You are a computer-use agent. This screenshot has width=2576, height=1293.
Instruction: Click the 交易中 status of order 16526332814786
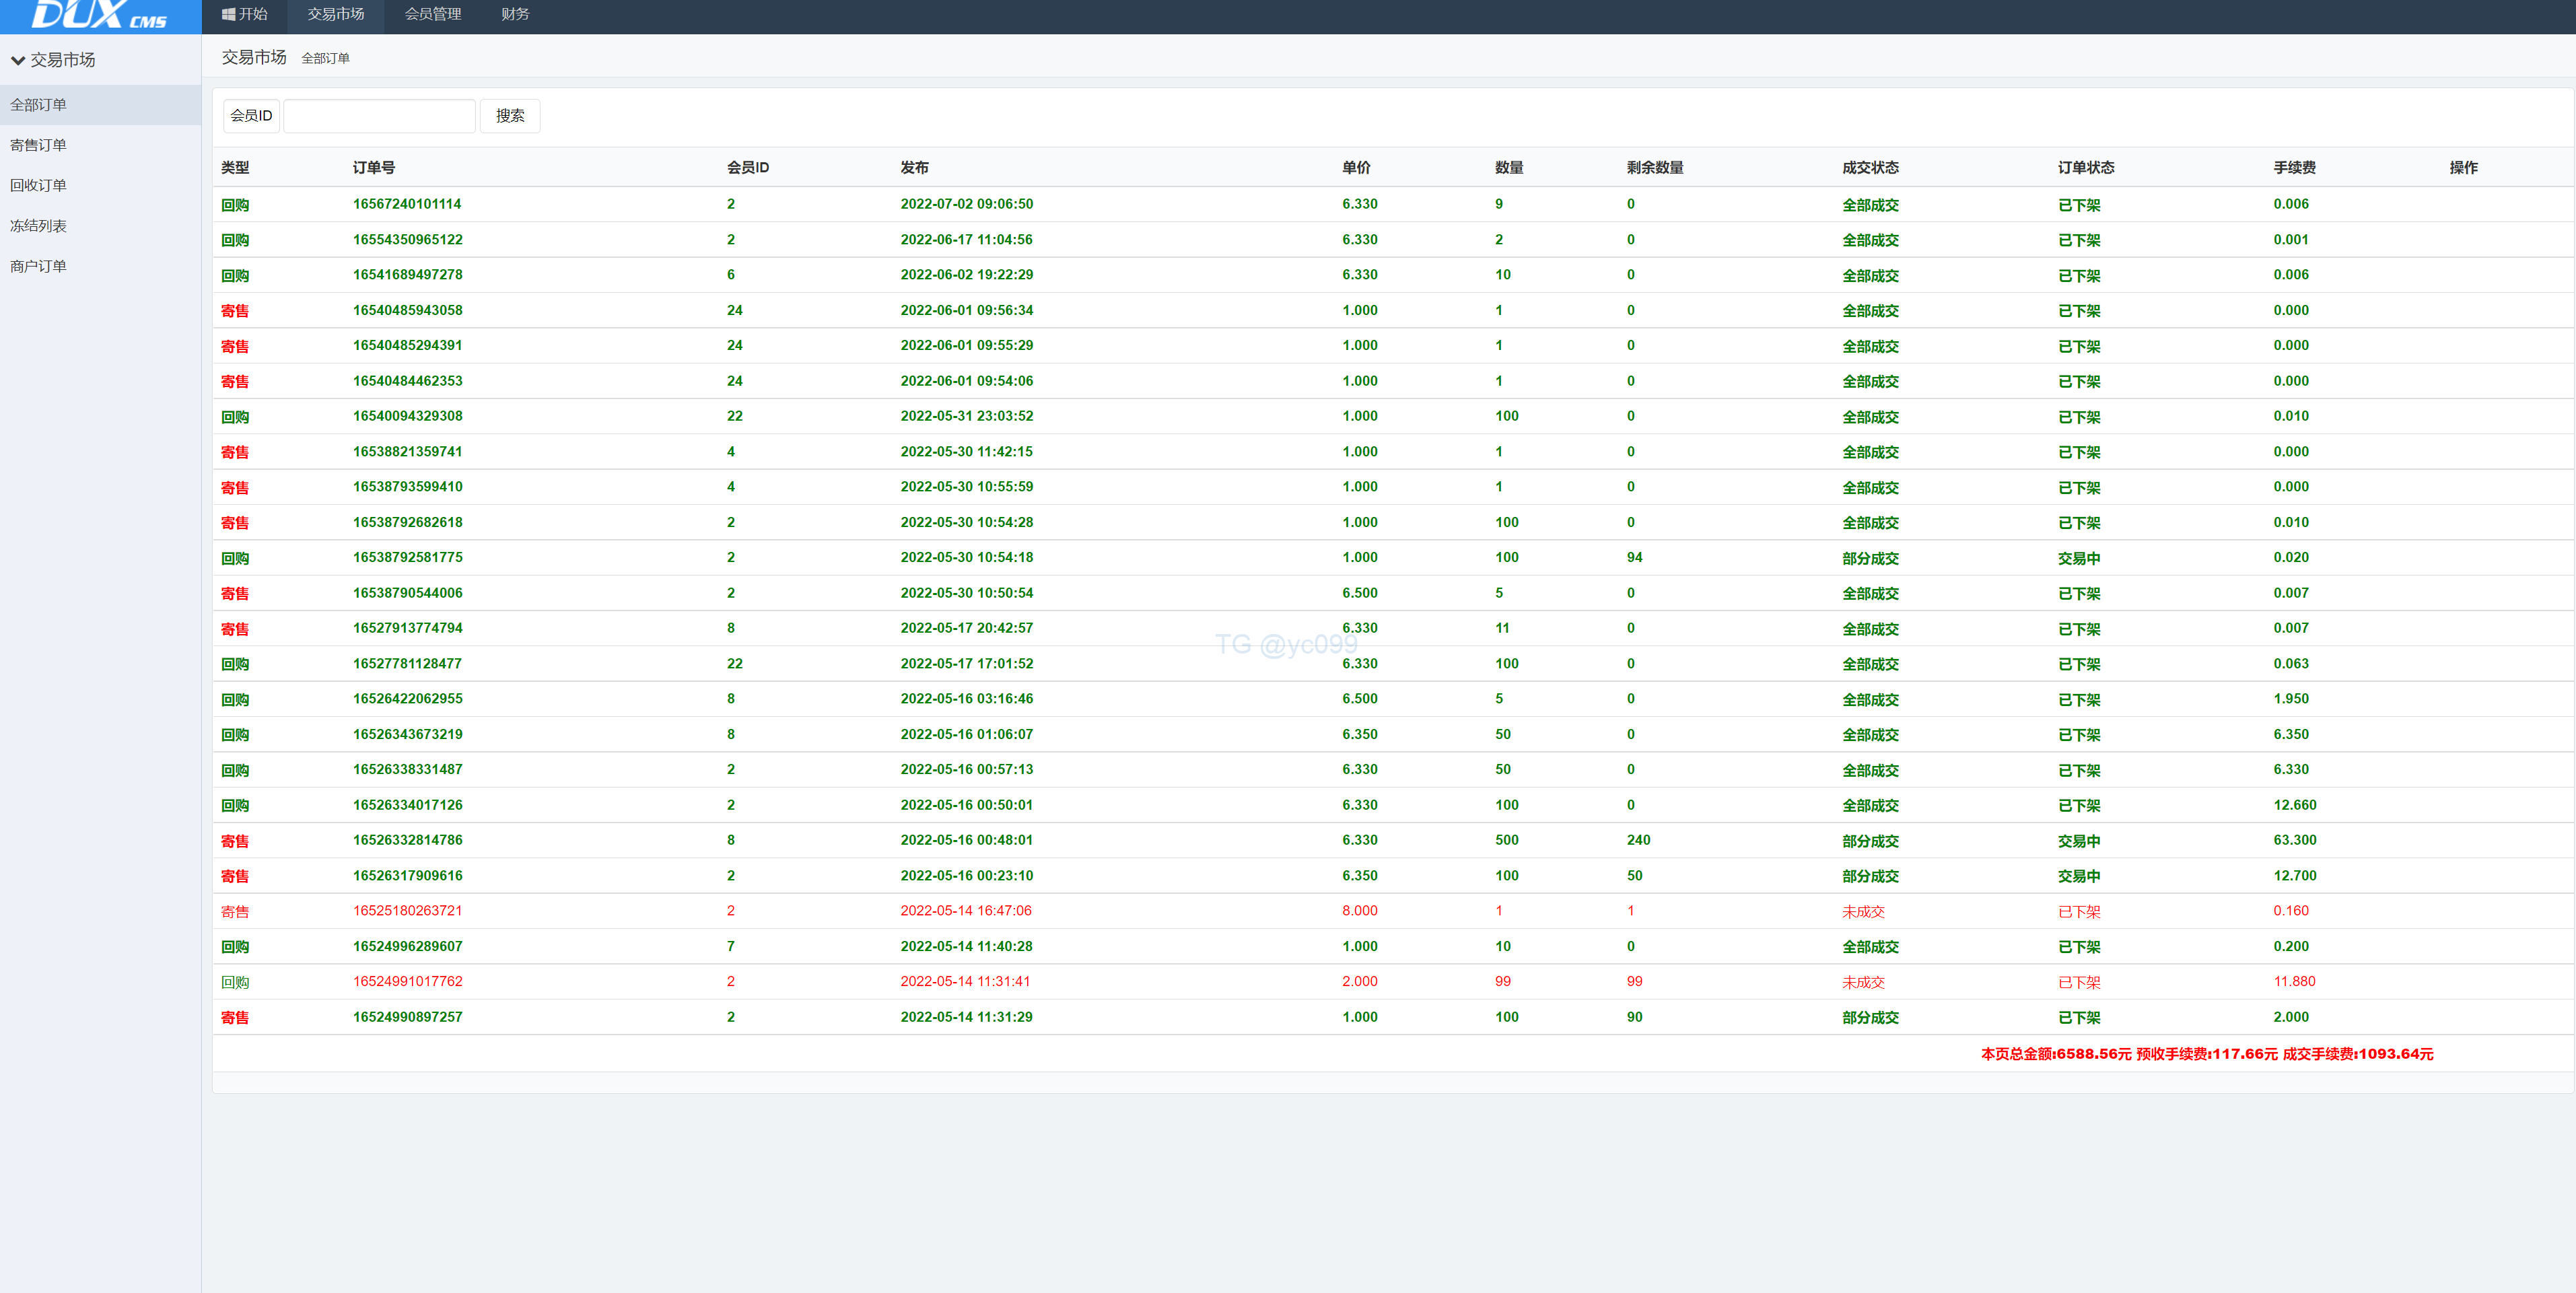tap(2078, 841)
